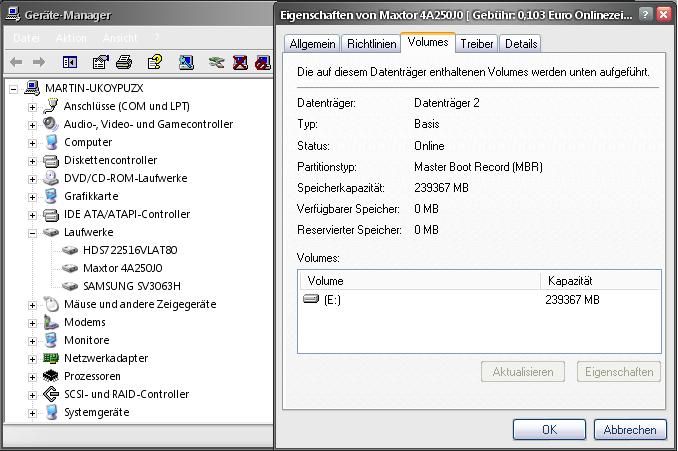Image resolution: width=678 pixels, height=451 pixels.
Task: Click OK in the properties dialog
Action: tap(549, 429)
